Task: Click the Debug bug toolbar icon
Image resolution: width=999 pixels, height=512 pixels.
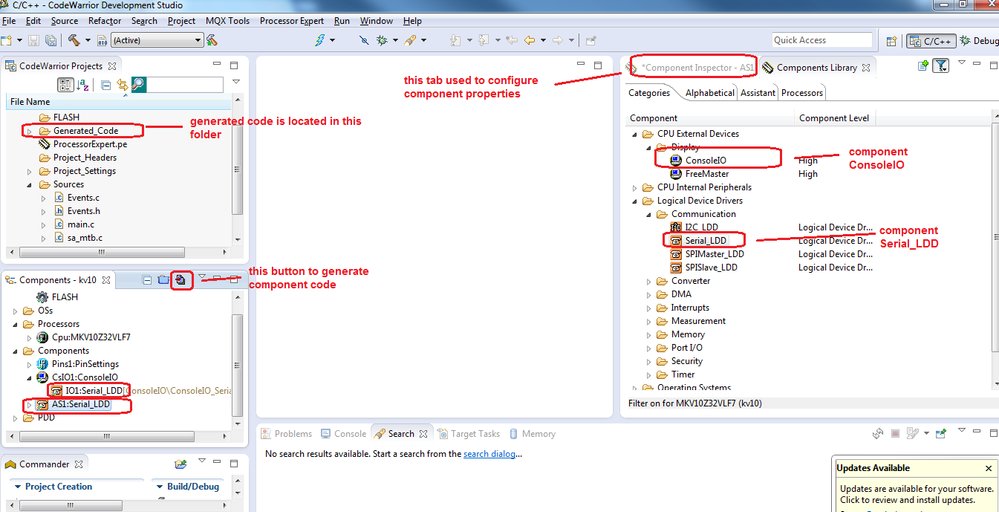Action: tap(382, 40)
